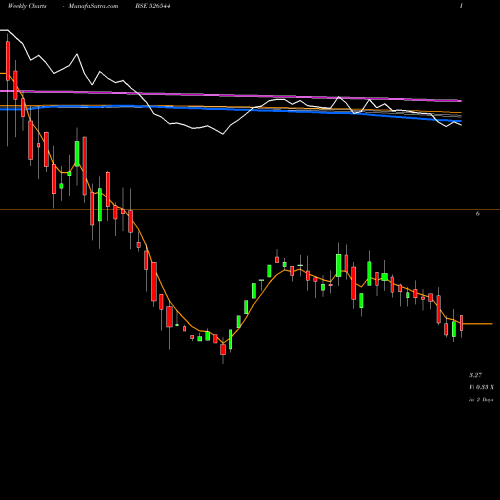The image size is (500, 500).
Task: Click the "6" price axis label
Action: pyautogui.click(x=478, y=214)
